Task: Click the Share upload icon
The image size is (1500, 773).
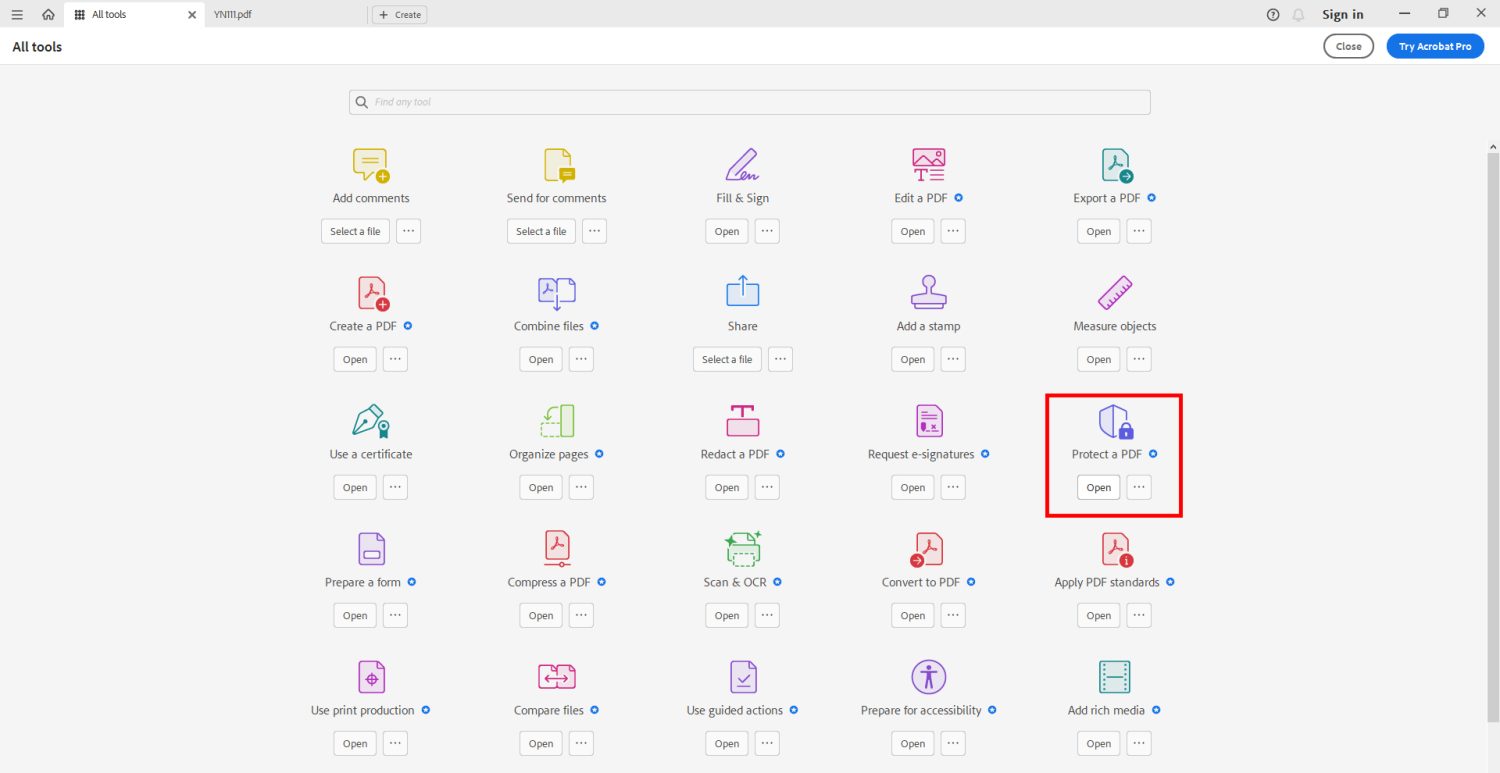Action: coord(742,292)
